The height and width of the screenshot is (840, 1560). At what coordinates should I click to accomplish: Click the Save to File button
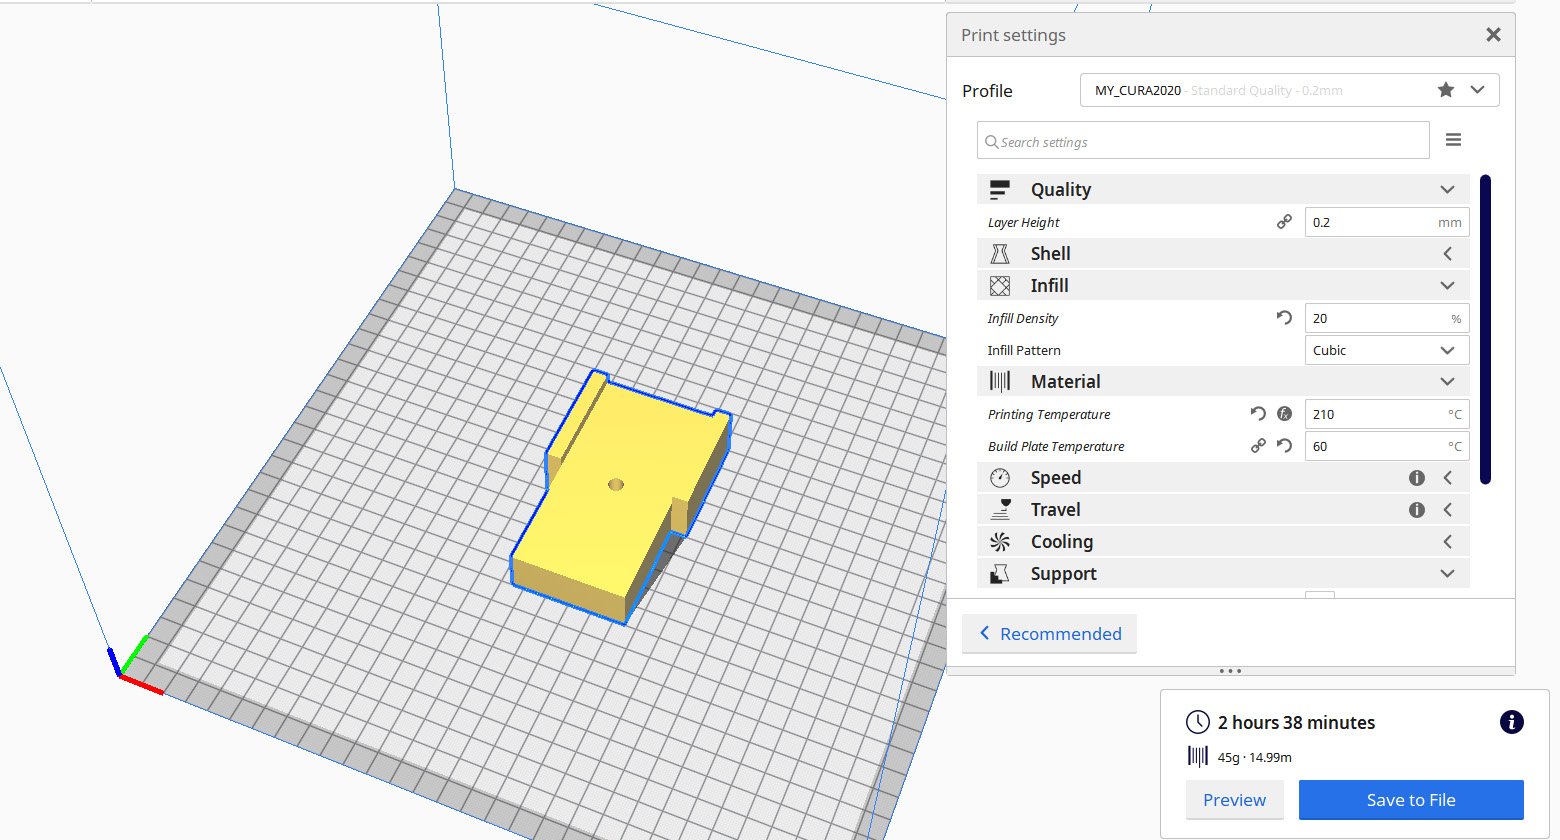pyautogui.click(x=1411, y=800)
